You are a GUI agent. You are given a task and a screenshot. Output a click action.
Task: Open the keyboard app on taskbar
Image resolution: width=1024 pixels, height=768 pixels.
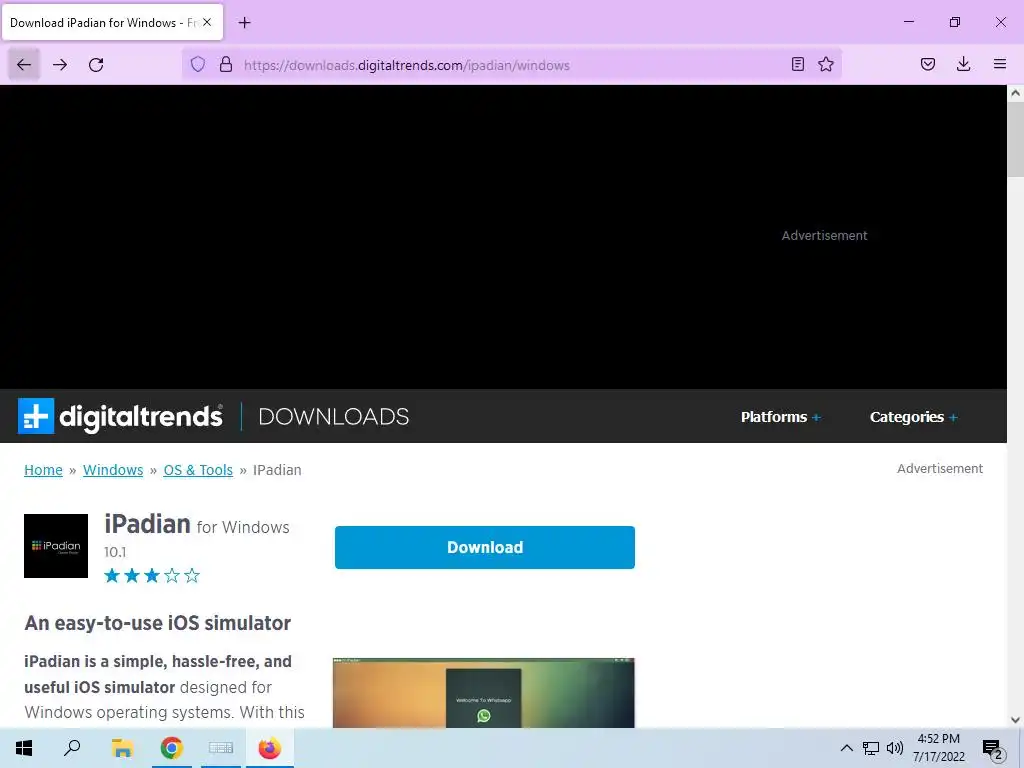[x=221, y=748]
